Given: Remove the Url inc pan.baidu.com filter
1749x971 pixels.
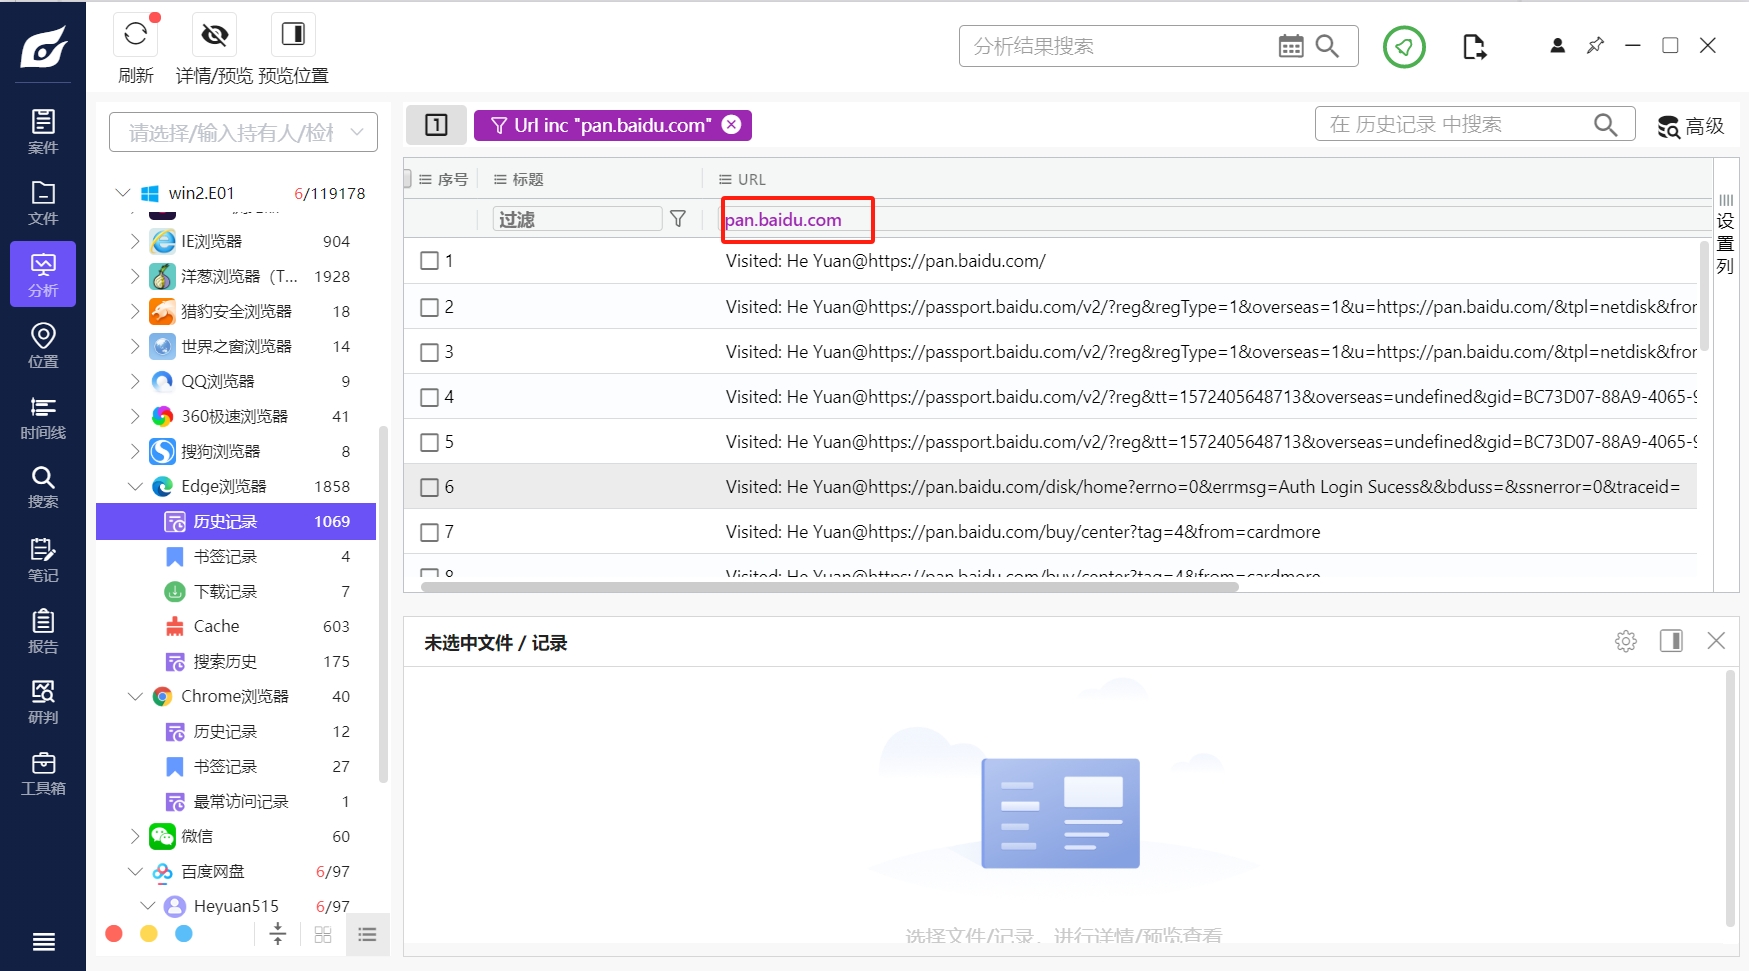Looking at the screenshot, I should point(732,124).
